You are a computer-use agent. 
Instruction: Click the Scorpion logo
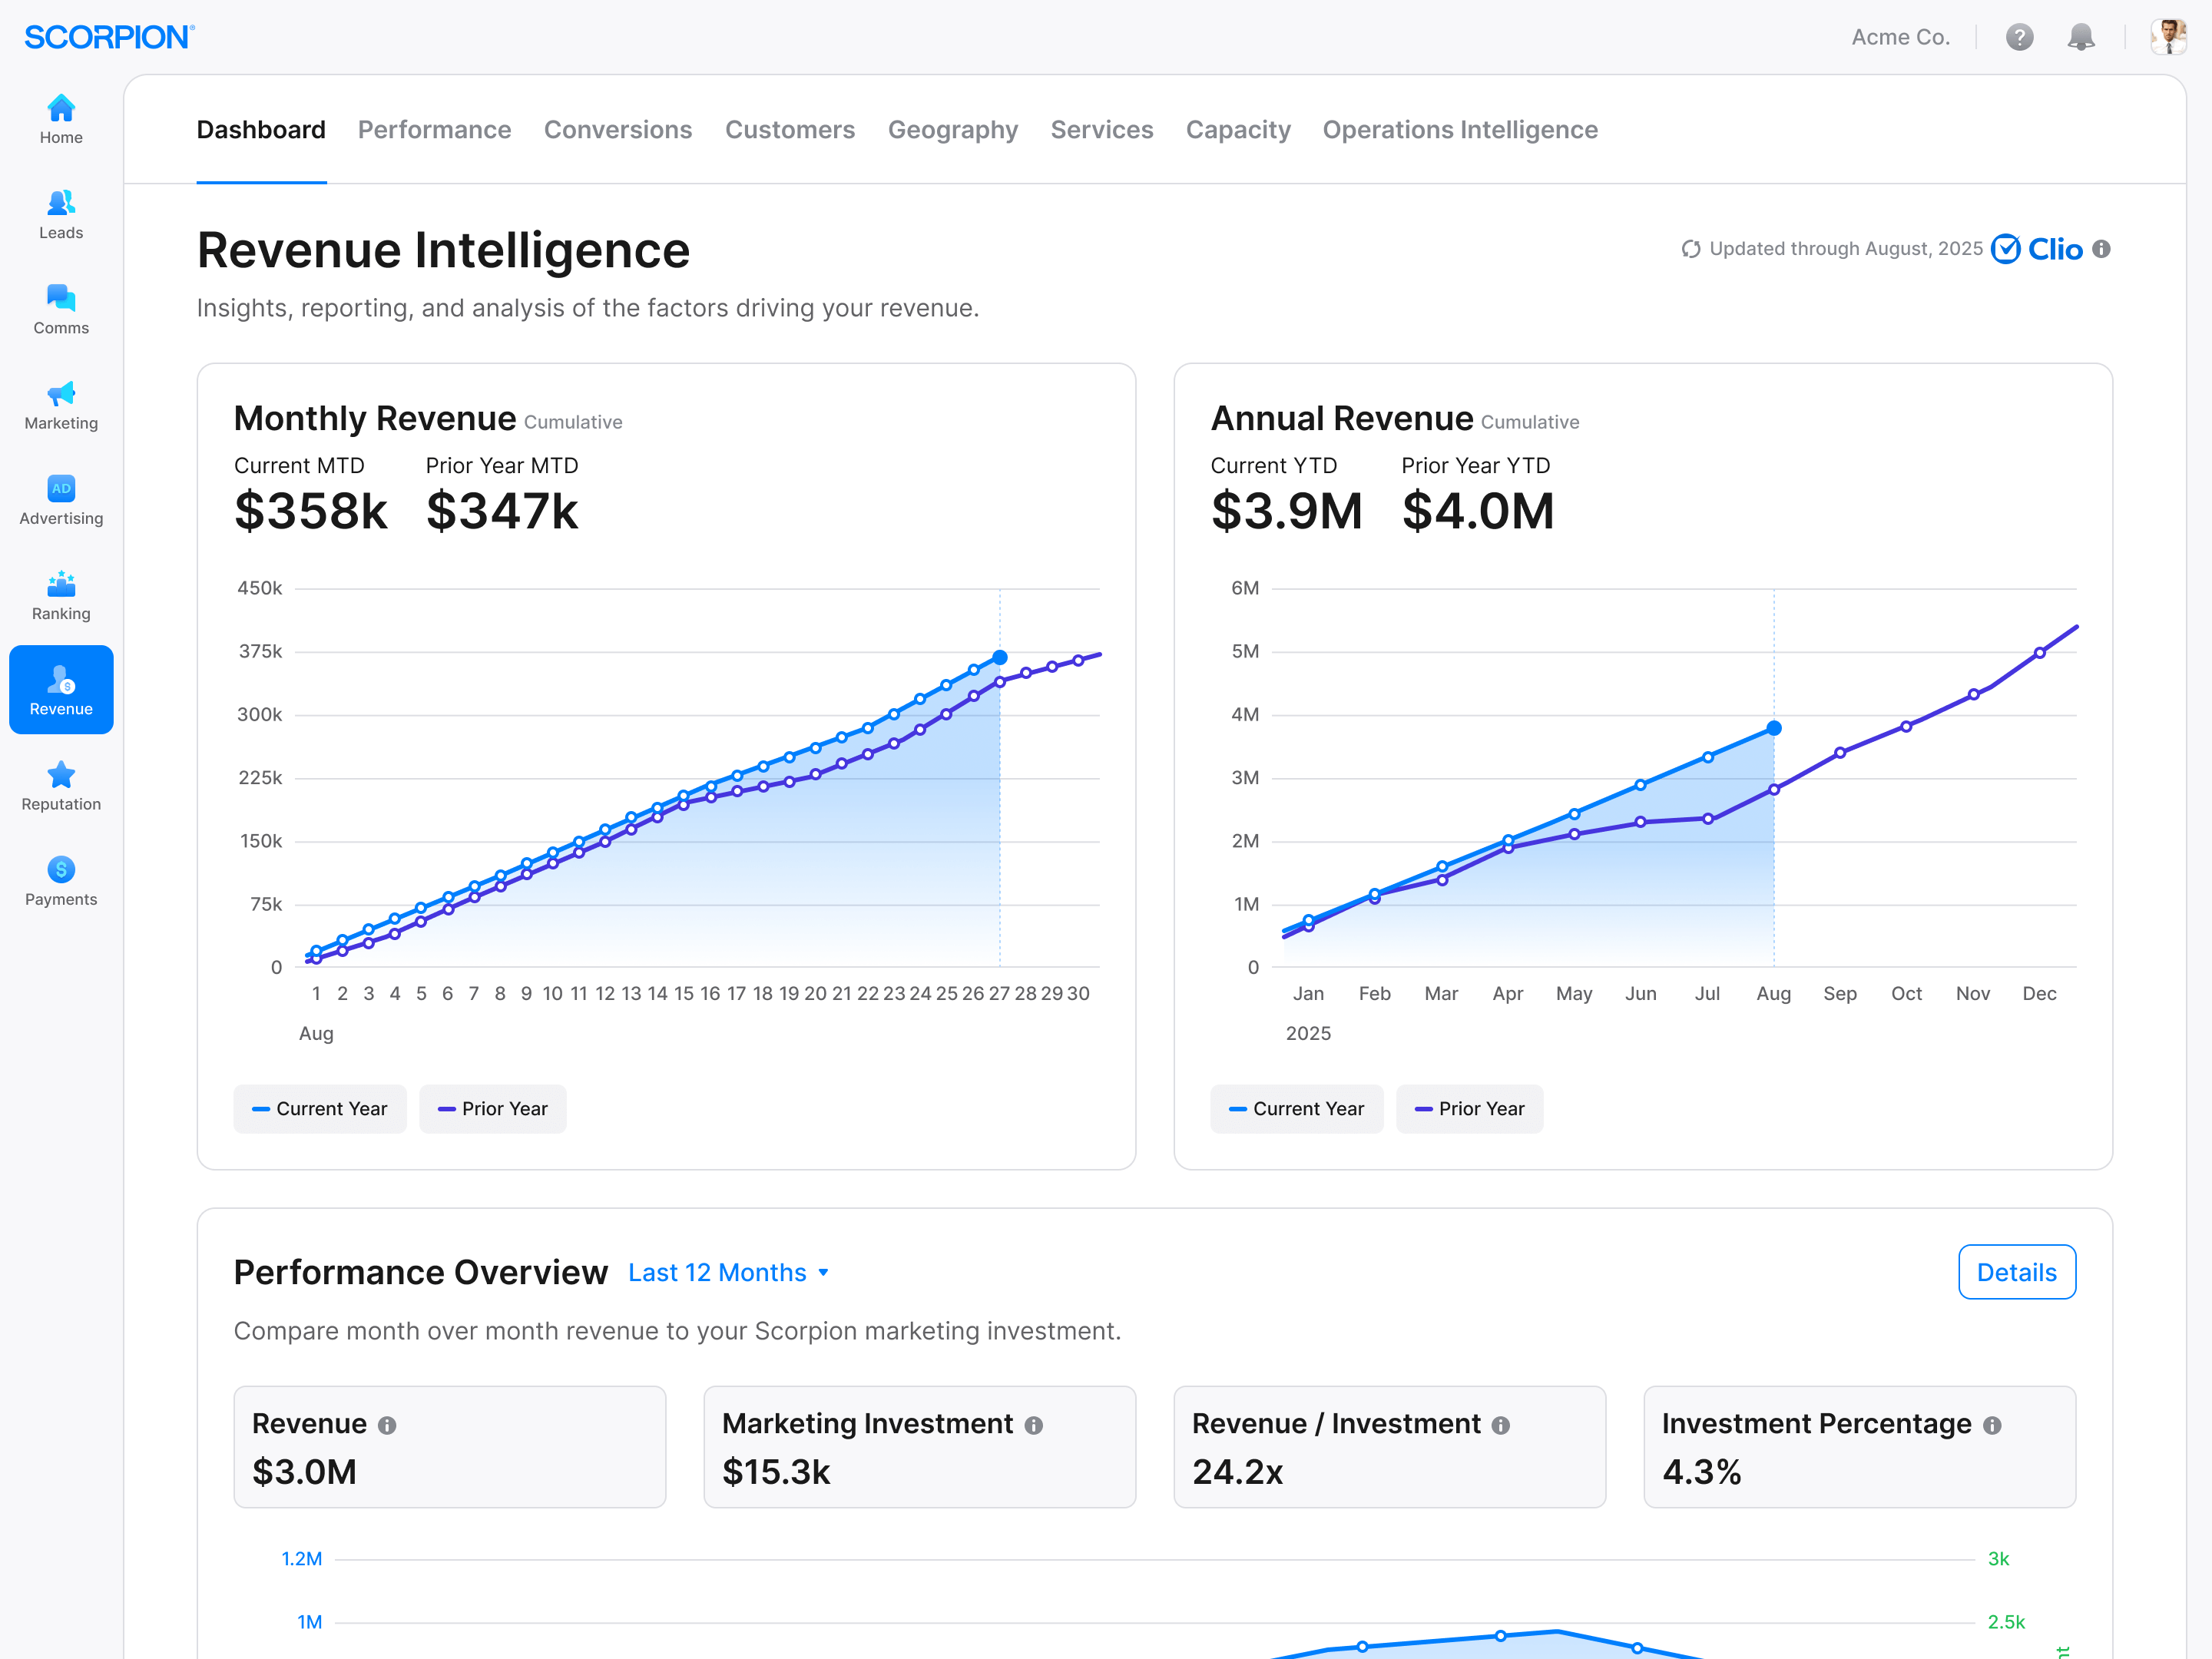pos(109,38)
